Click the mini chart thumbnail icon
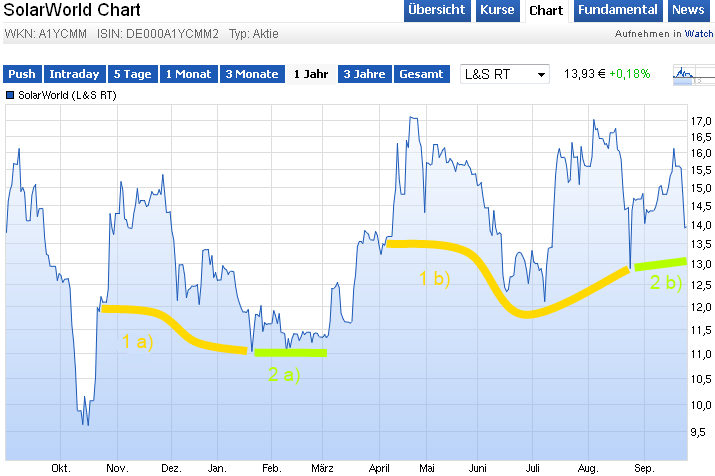Image resolution: width=715 pixels, height=476 pixels. (x=694, y=75)
